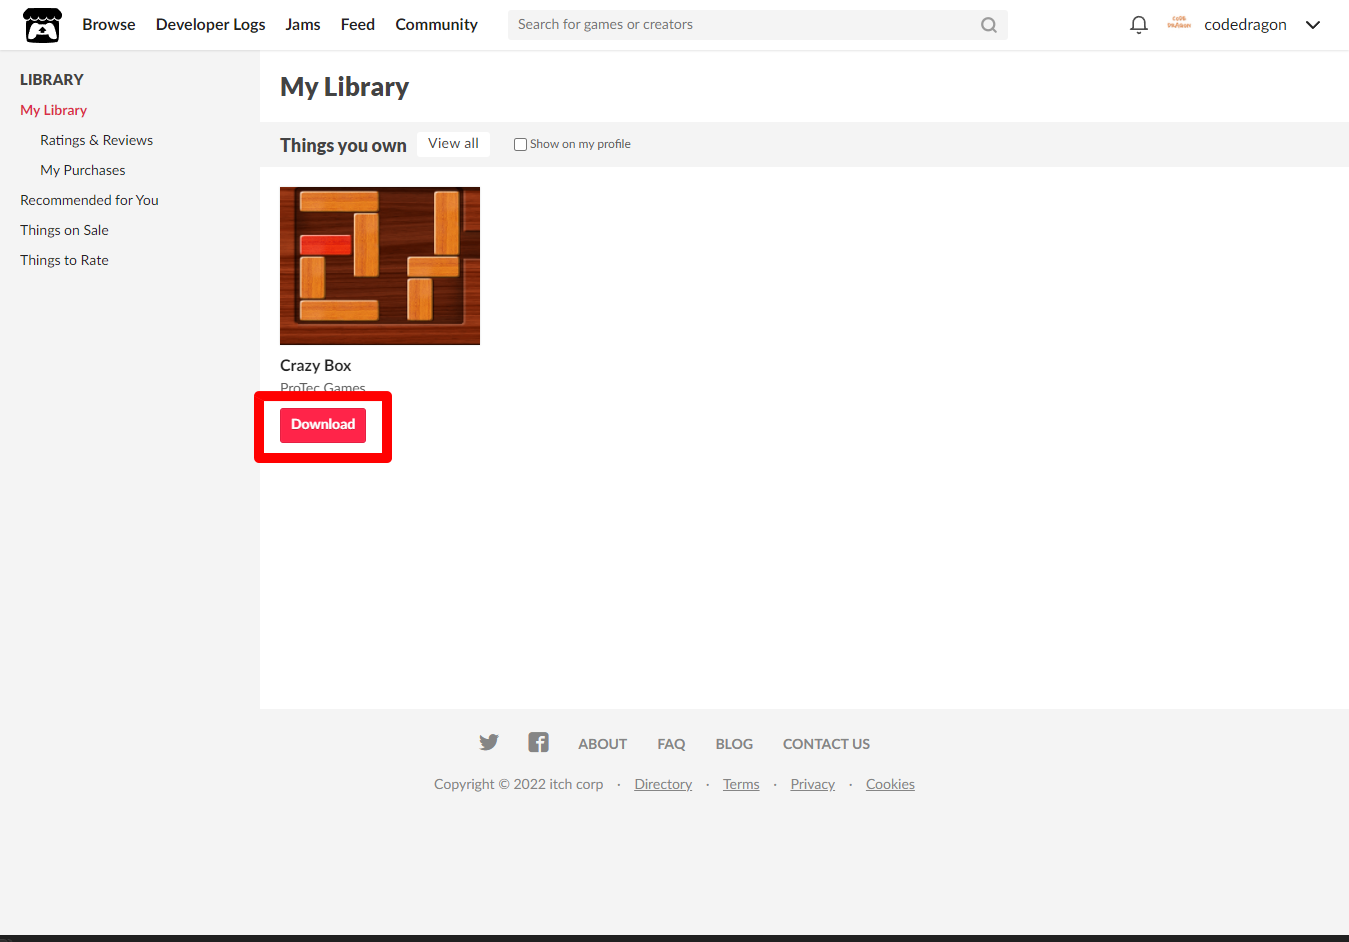Visit the Facebook footer icon

click(538, 742)
